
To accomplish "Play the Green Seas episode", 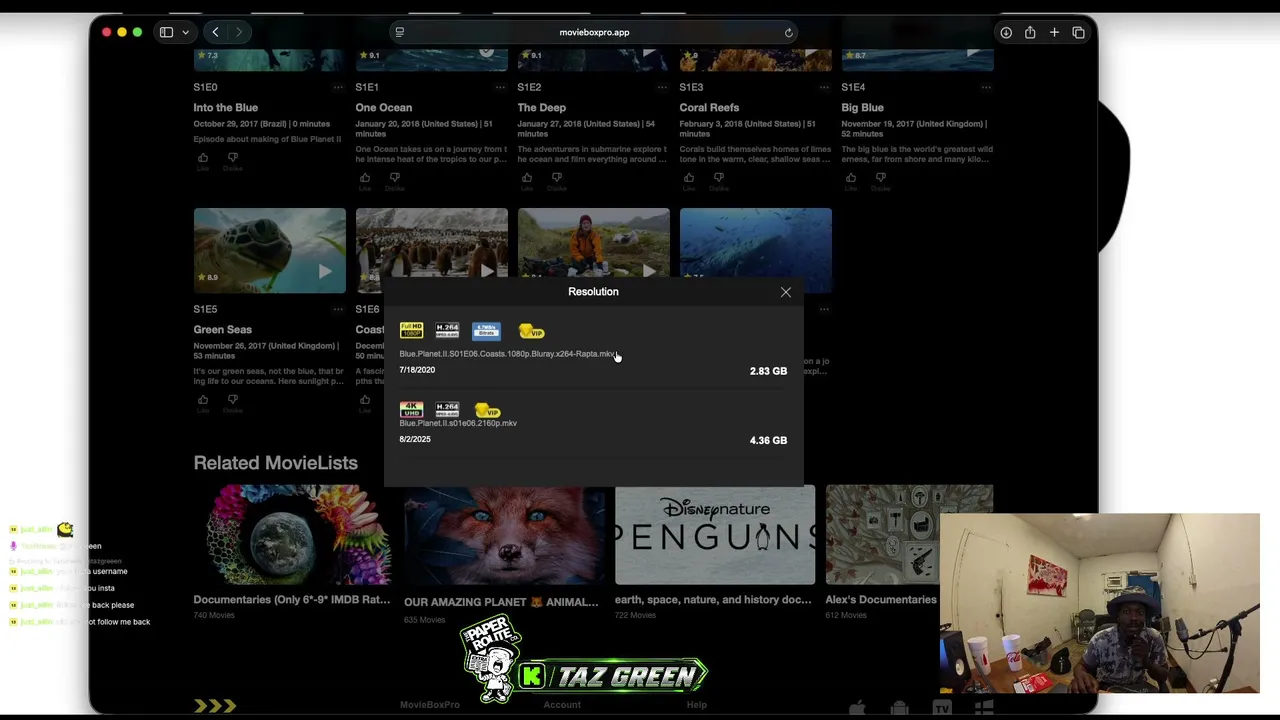I will click(x=324, y=271).
